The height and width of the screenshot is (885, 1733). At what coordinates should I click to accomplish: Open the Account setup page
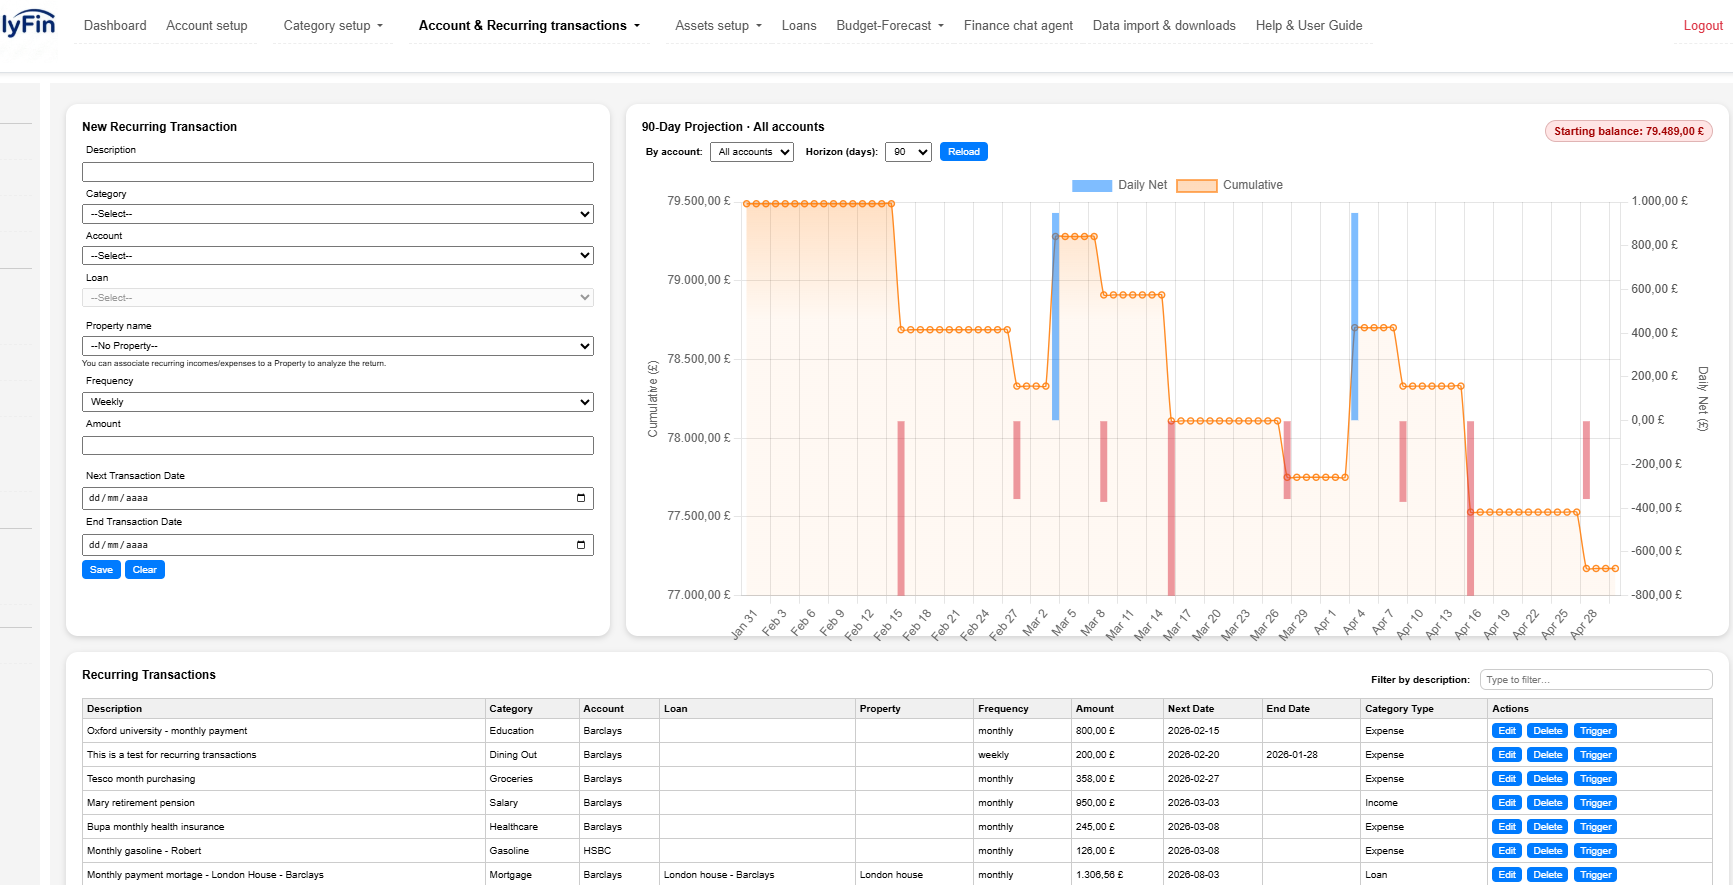click(207, 26)
